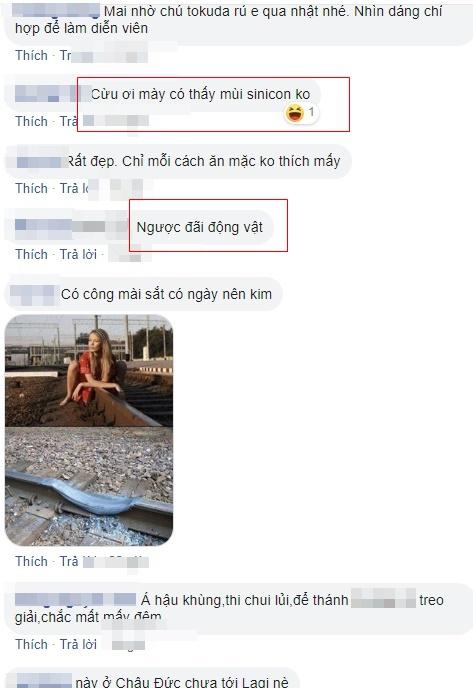Screen dimensions: 473x688
Task: Click Thích under "Á hậu khùng" comment
Action: pos(31,645)
